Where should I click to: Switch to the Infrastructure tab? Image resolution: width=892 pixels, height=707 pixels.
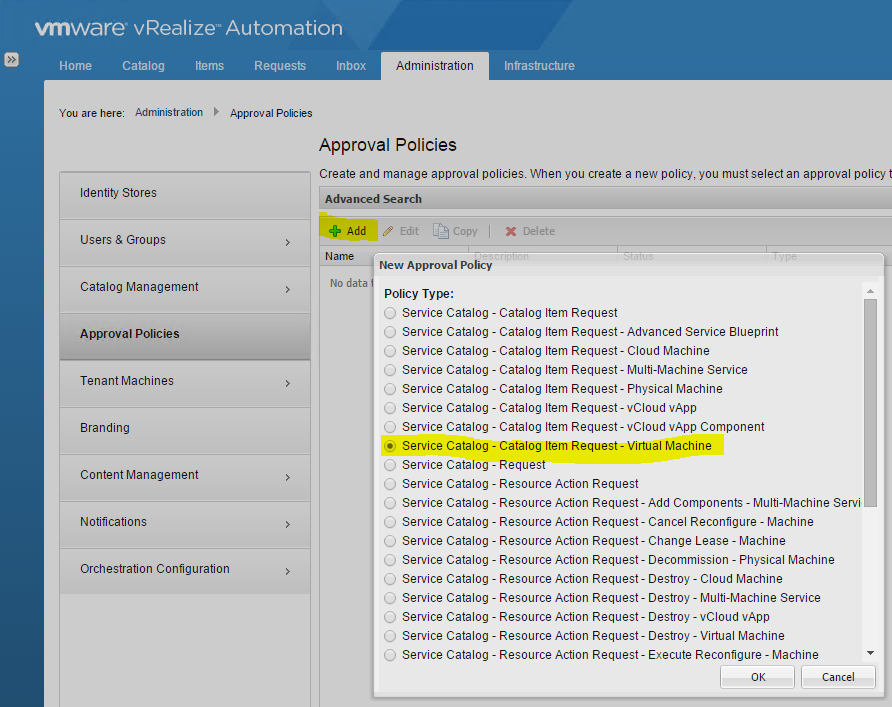[x=539, y=66]
